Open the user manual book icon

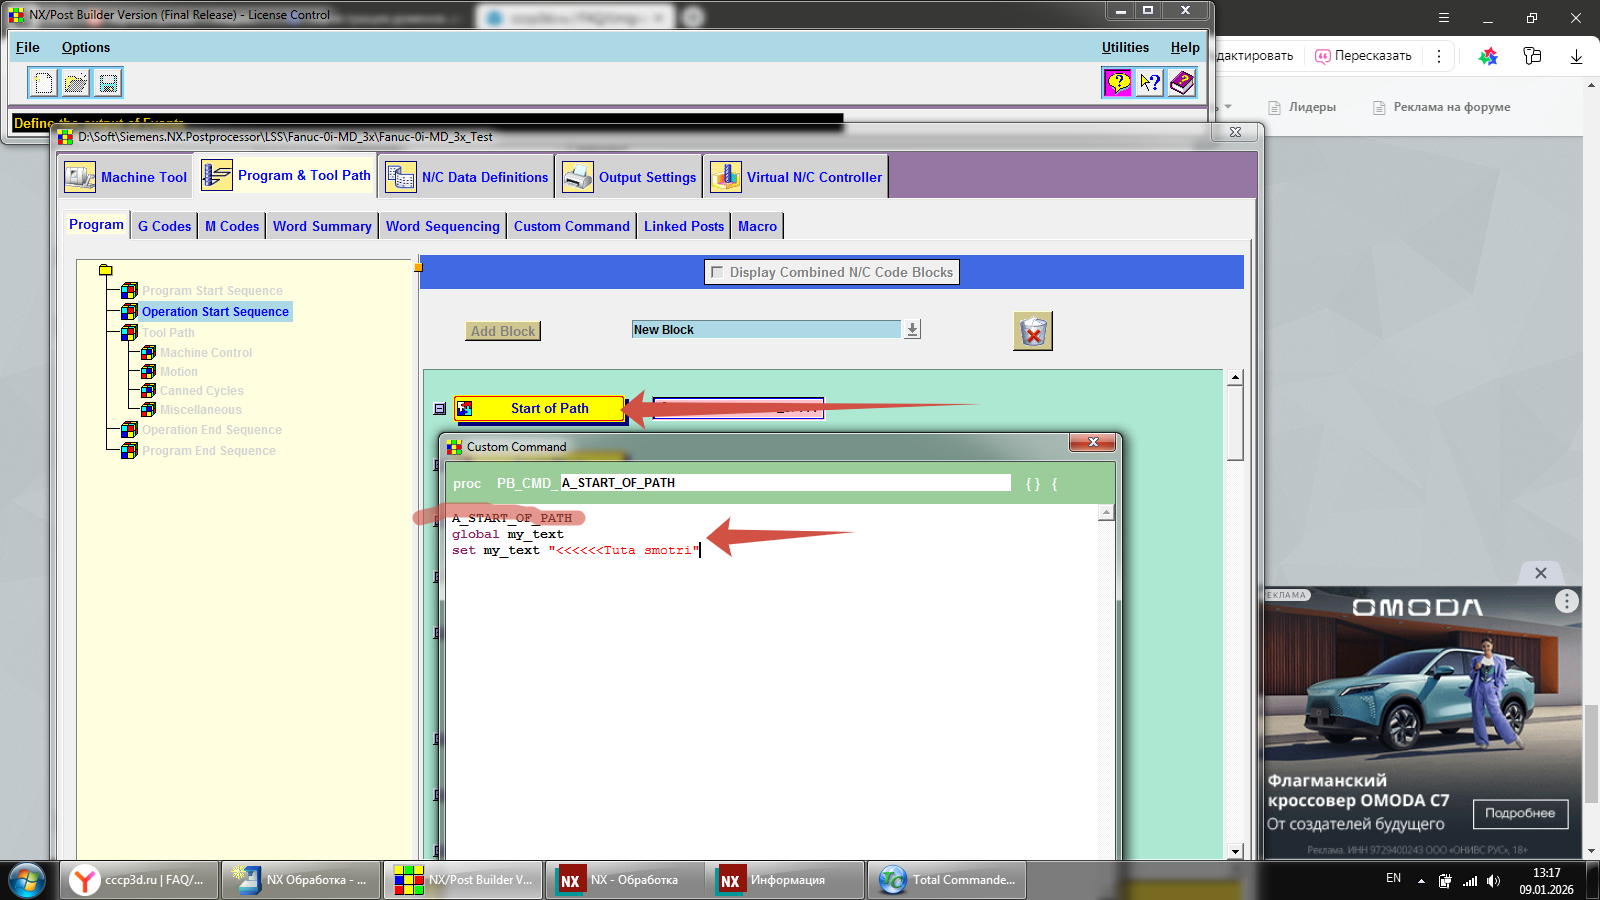(1182, 83)
